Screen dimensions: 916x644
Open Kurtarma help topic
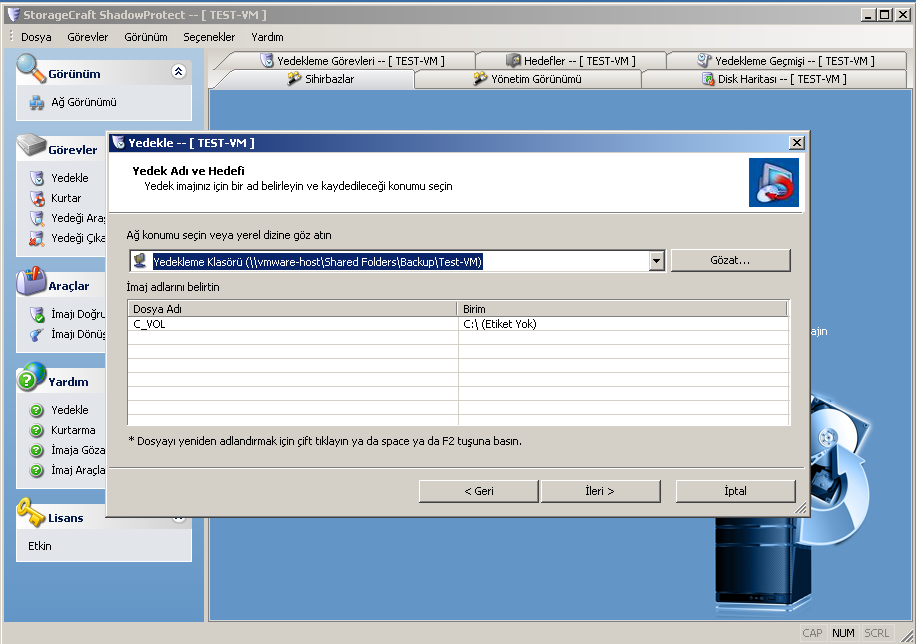[x=73, y=430]
